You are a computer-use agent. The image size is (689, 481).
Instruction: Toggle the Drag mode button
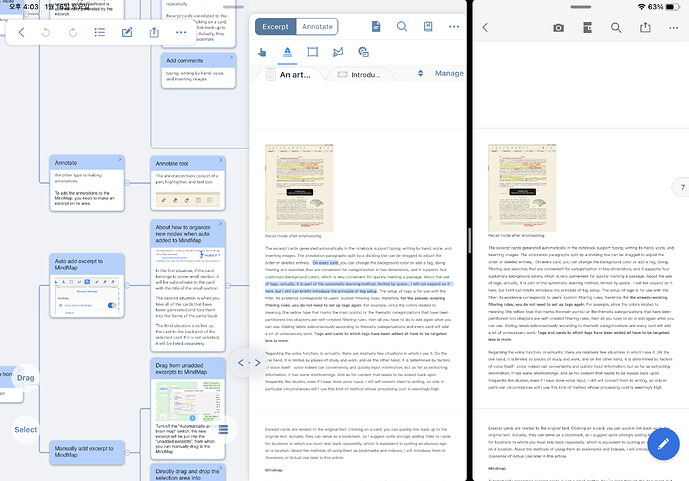tap(25, 378)
